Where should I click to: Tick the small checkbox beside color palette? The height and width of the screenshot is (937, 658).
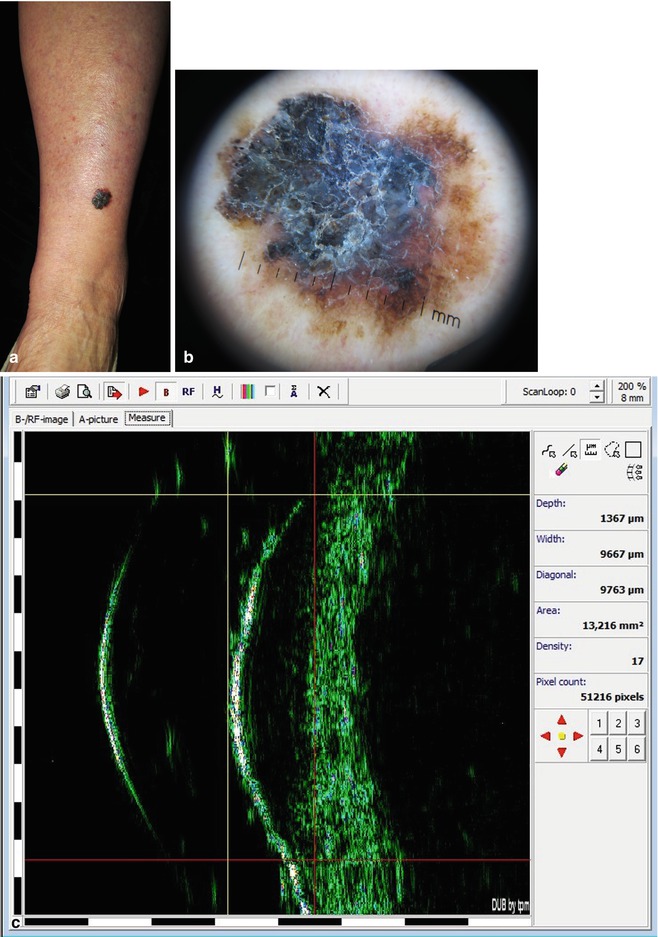pos(270,391)
